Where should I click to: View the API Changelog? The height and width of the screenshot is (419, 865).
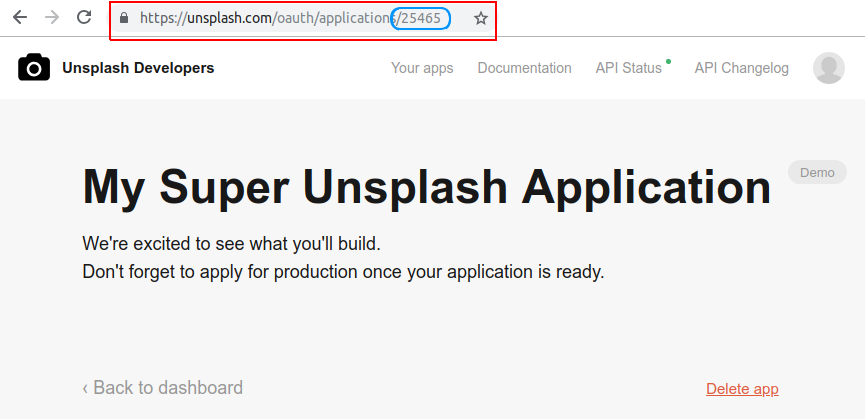741,68
